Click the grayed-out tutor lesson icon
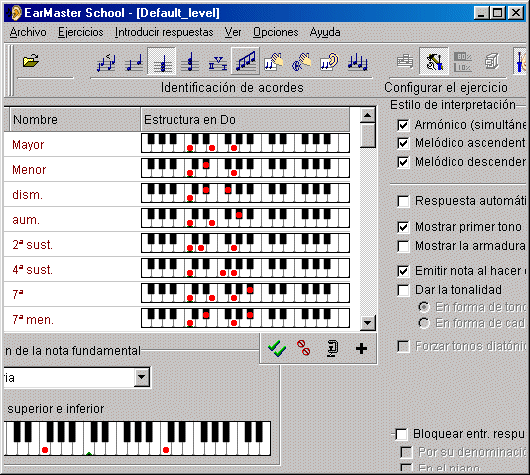Screen dimensions: 530x475 (404, 62)
